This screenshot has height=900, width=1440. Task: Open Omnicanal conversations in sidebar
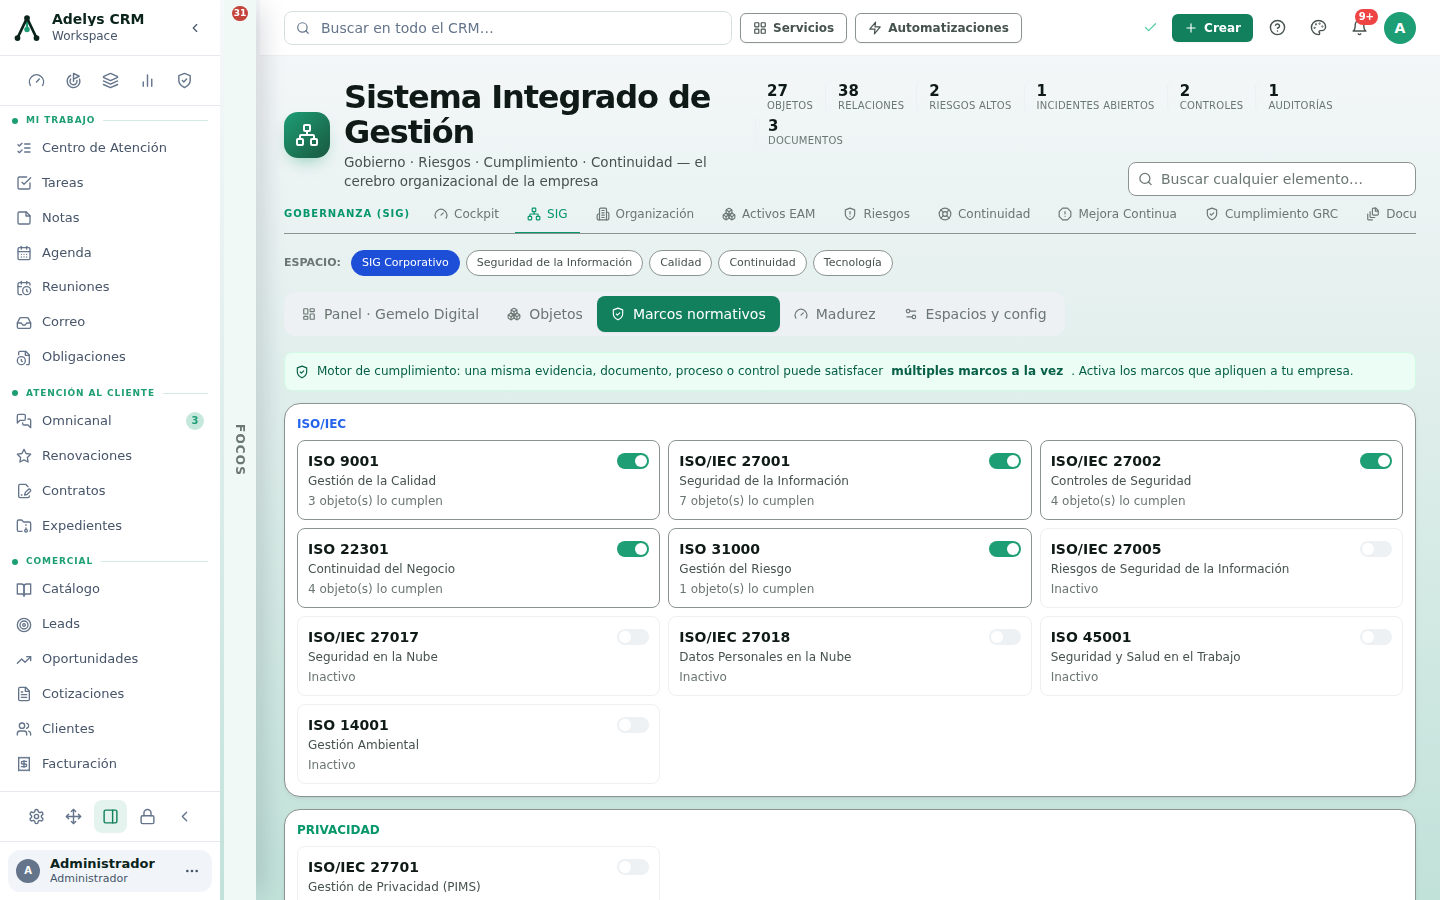pos(110,421)
